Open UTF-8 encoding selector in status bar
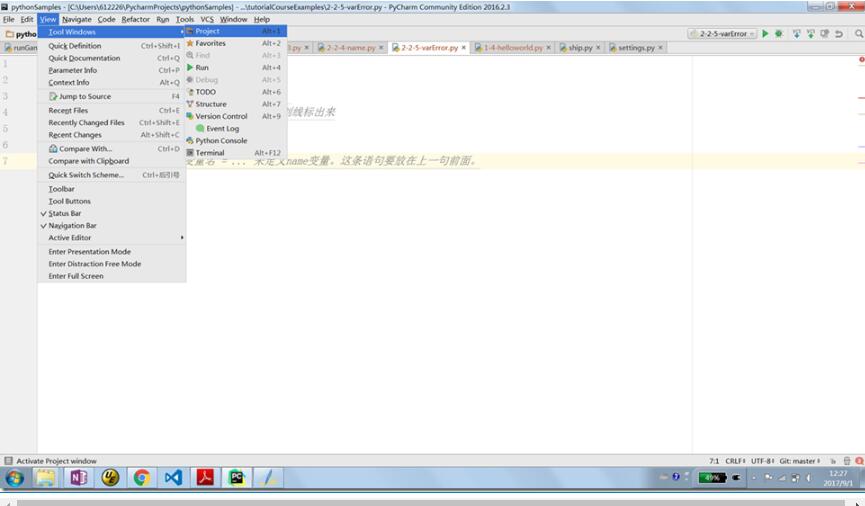Screen dimensions: 865x506 762,461
